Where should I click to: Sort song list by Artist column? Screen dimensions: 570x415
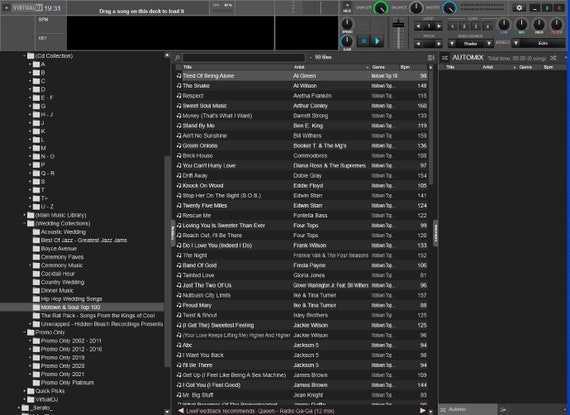tap(299, 67)
